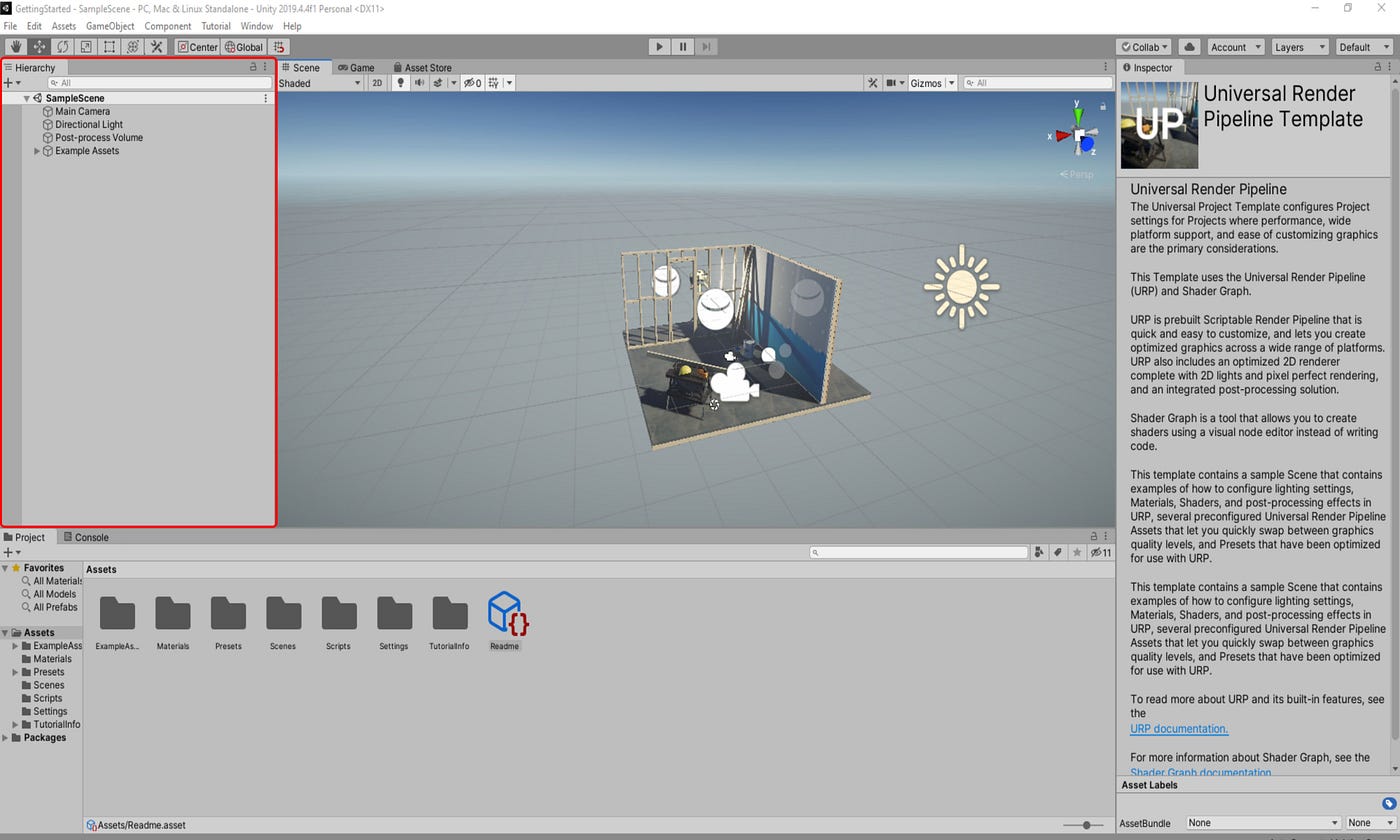
Task: Click the blue asset labels tag icon
Action: (x=1389, y=804)
